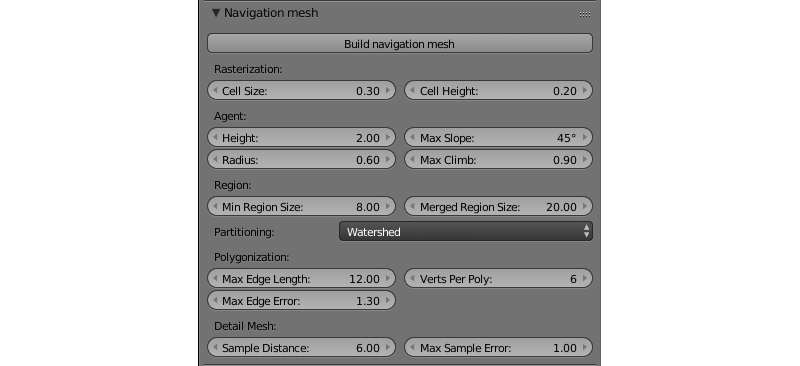The height and width of the screenshot is (366, 800).
Task: Decrease Max Edge Length with left arrow
Action: [x=215, y=279]
